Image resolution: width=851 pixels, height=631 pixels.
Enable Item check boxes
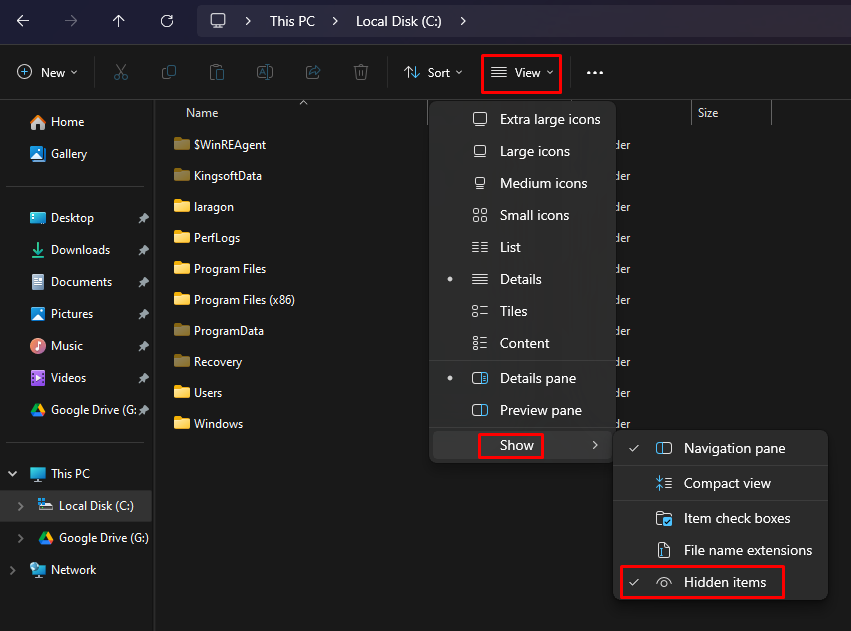pyautogui.click(x=720, y=518)
